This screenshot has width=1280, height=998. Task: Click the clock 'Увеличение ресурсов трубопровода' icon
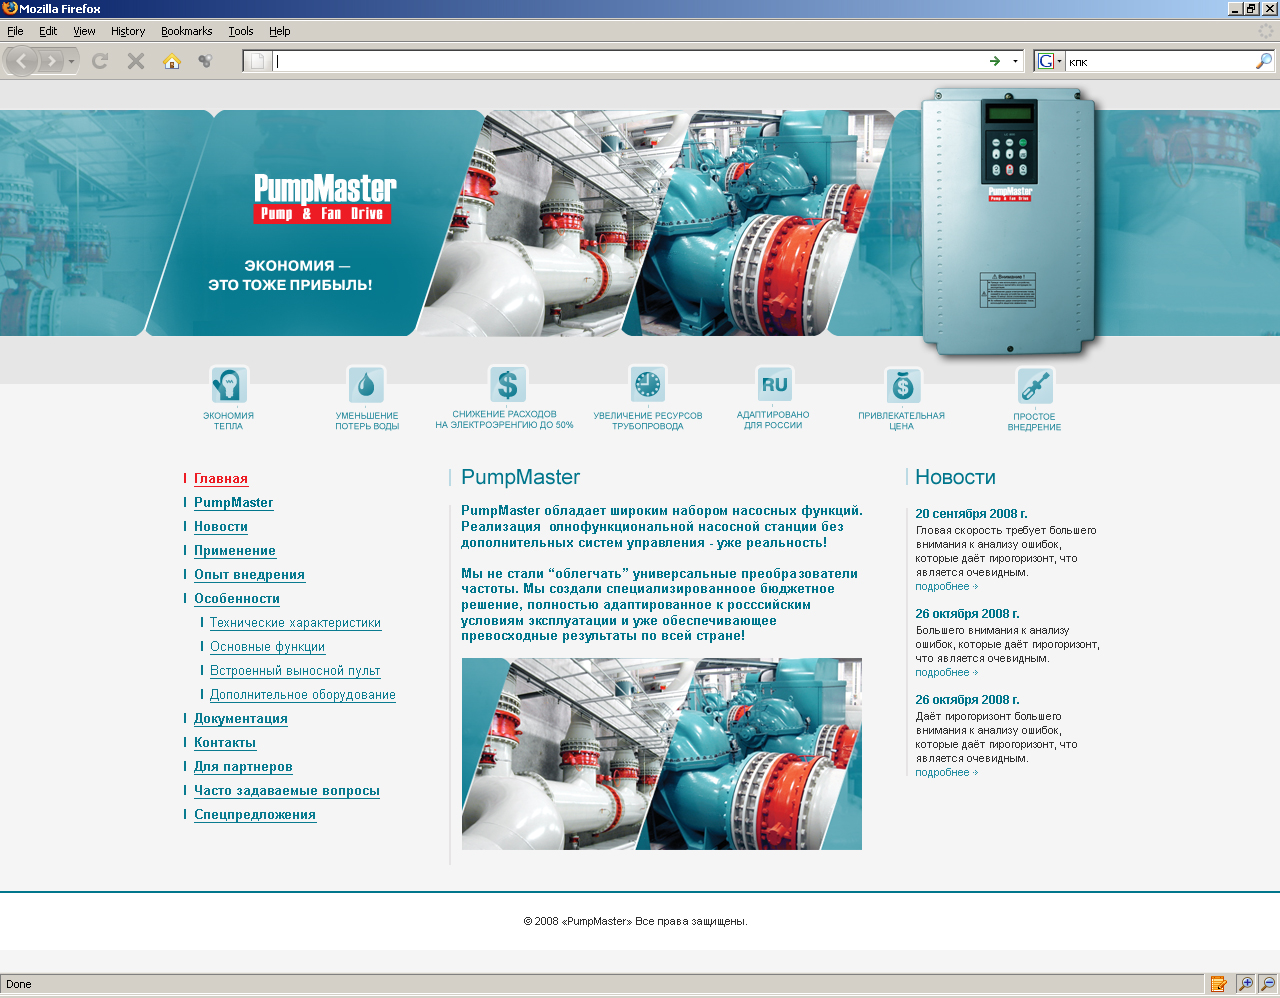point(648,384)
